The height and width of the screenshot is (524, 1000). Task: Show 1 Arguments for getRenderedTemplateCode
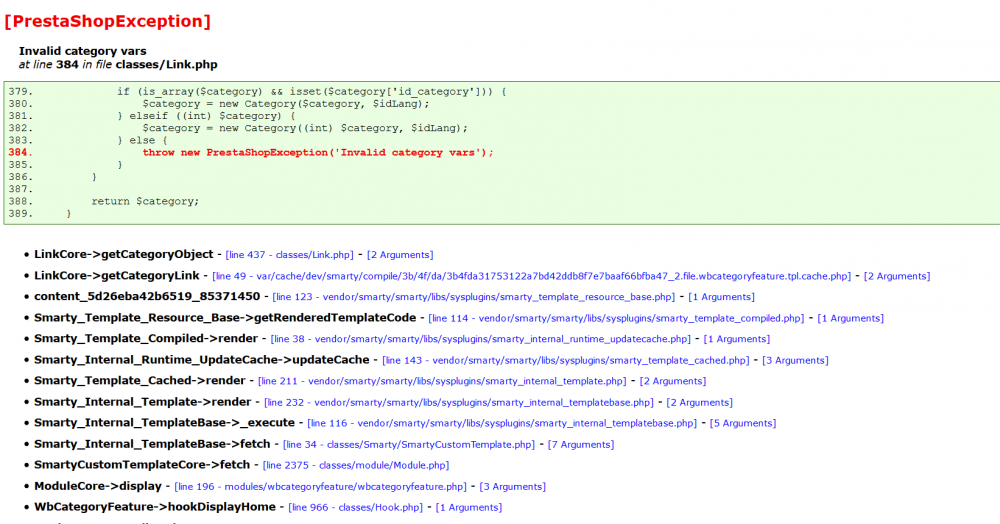tap(851, 318)
